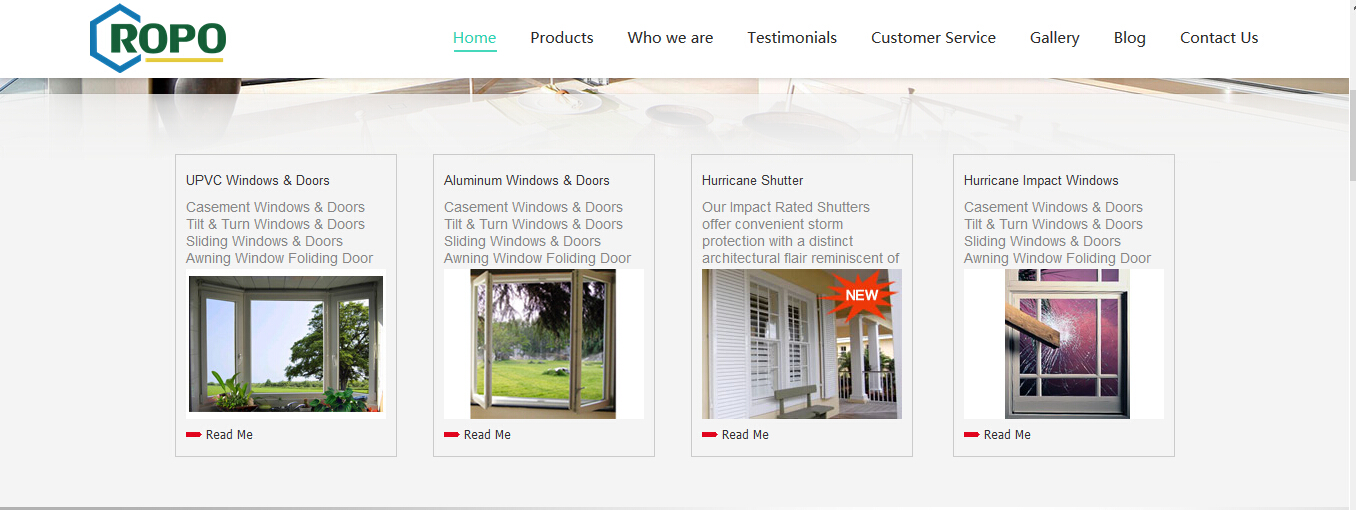This screenshot has height=510, width=1356.
Task: Click UPVC Windows & Doors heading
Action: 258,180
